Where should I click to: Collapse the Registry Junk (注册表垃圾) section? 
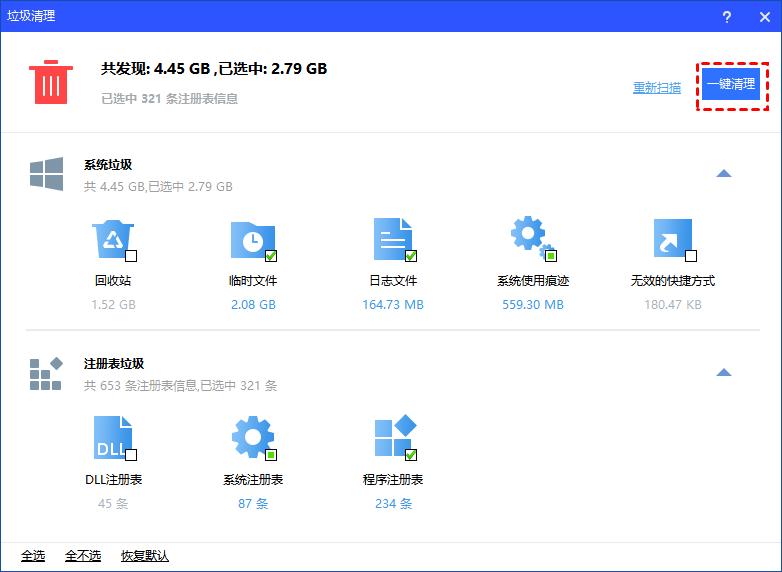(724, 373)
